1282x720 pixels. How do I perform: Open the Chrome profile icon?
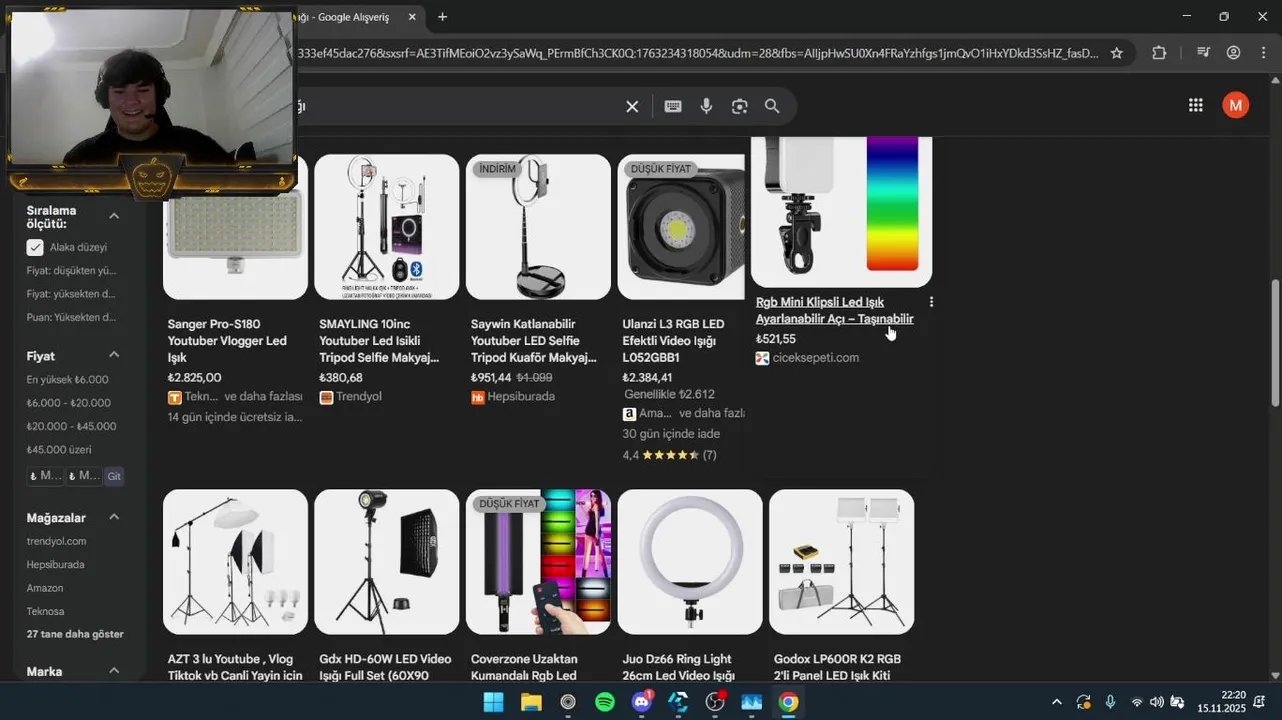click(1233, 53)
